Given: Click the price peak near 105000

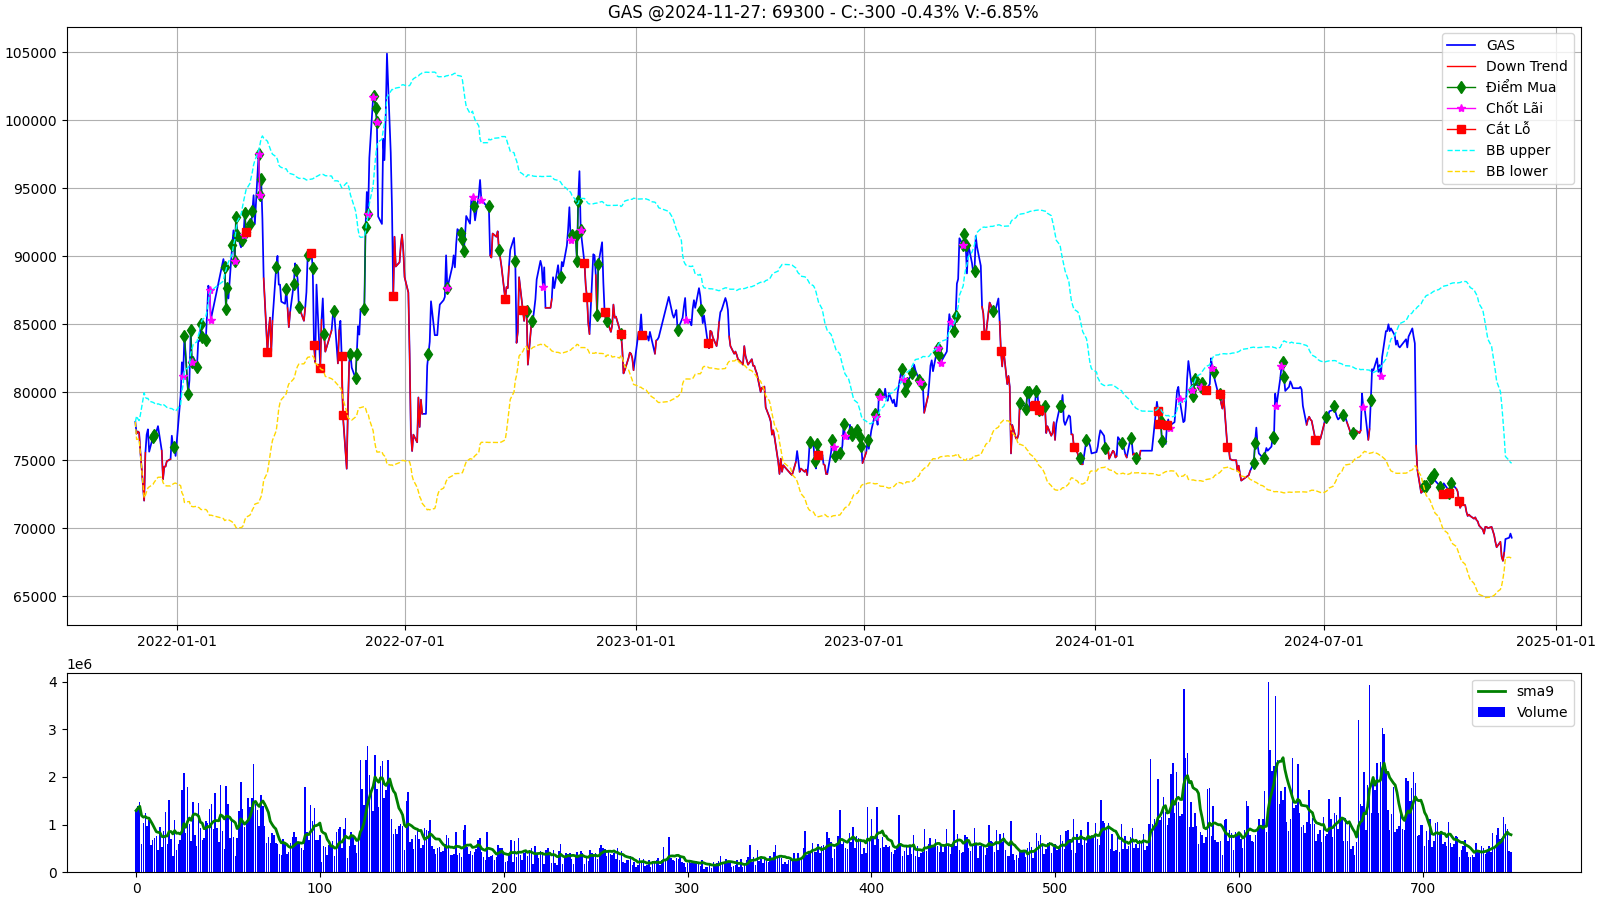Looking at the screenshot, I should pyautogui.click(x=387, y=54).
